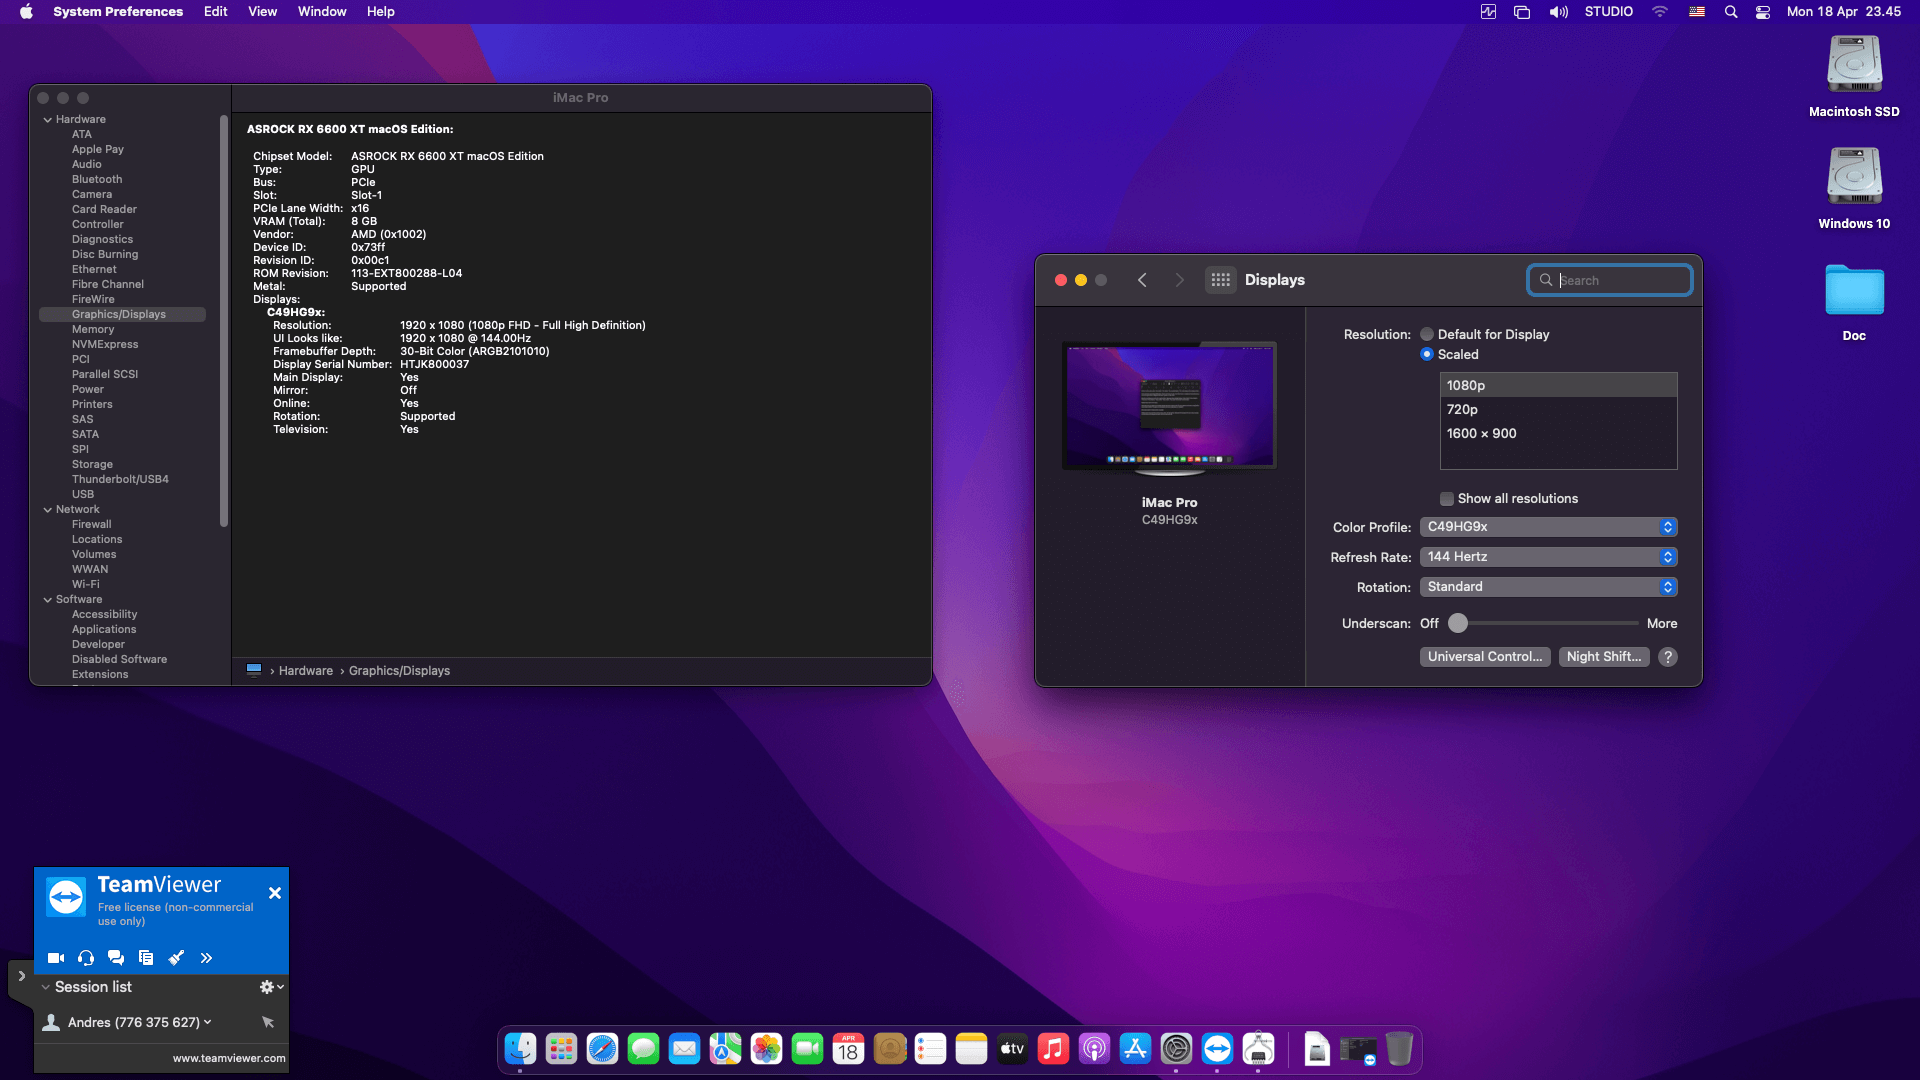
Task: Open System Information chip icon in the Dock
Action: click(1258, 1048)
